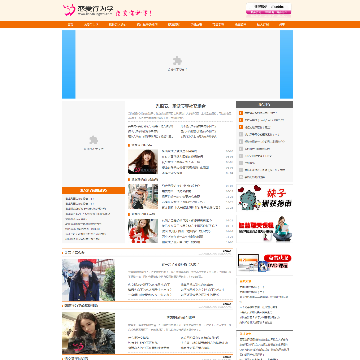Viewport: 360px width, 360px height.
Task: Open the thumbnail of the woman in a red sweater
Action: tap(143, 231)
